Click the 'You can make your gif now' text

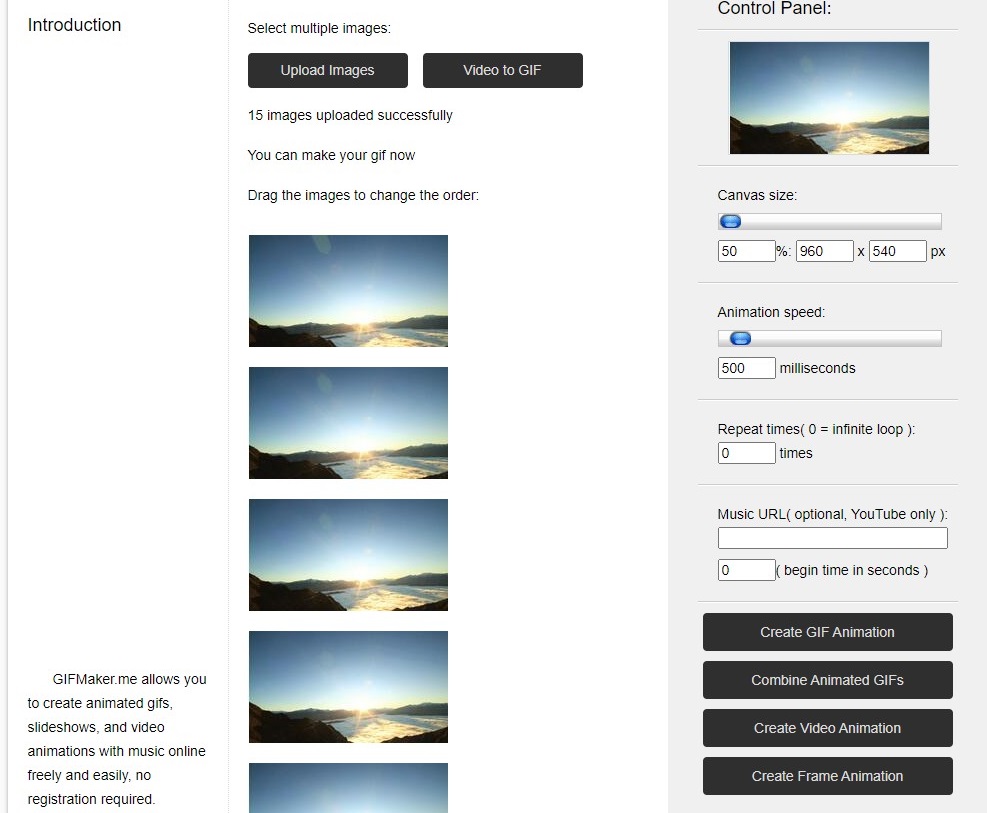click(x=331, y=155)
